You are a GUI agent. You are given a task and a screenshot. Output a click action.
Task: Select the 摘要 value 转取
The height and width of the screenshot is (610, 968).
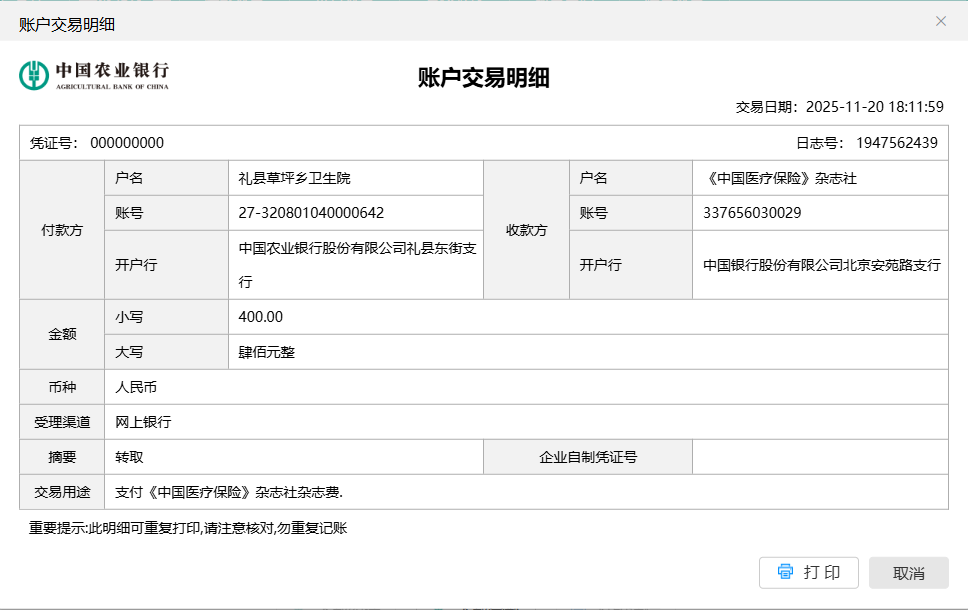point(130,457)
